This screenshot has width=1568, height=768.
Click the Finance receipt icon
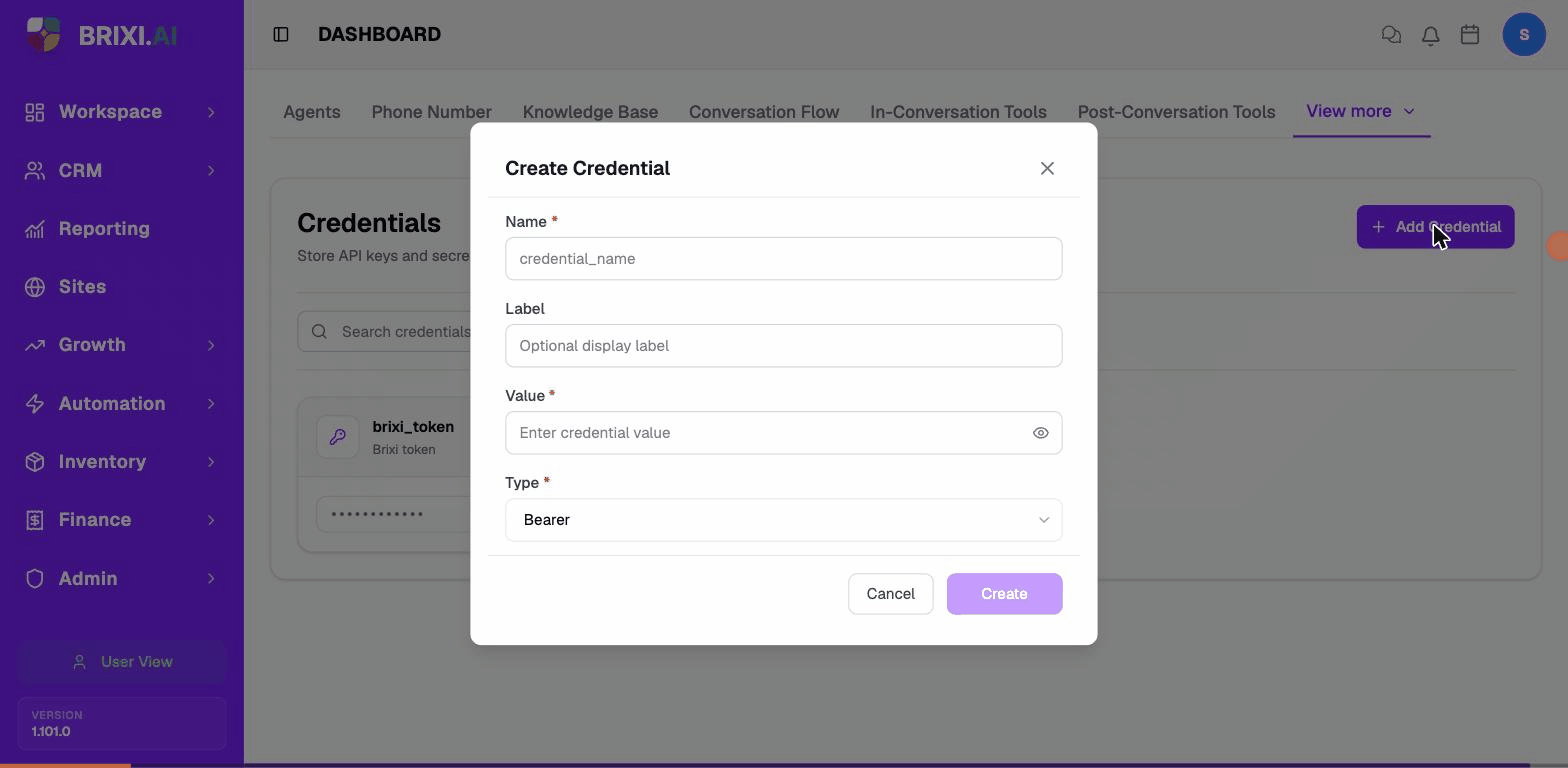point(35,520)
